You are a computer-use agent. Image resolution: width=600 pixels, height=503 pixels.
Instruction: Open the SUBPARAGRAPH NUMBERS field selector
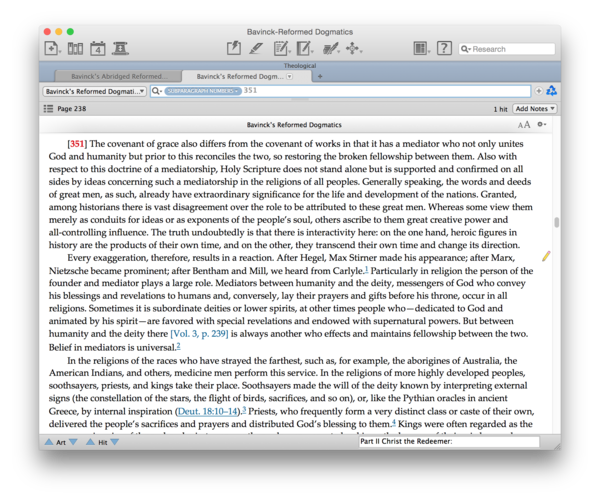click(x=203, y=91)
